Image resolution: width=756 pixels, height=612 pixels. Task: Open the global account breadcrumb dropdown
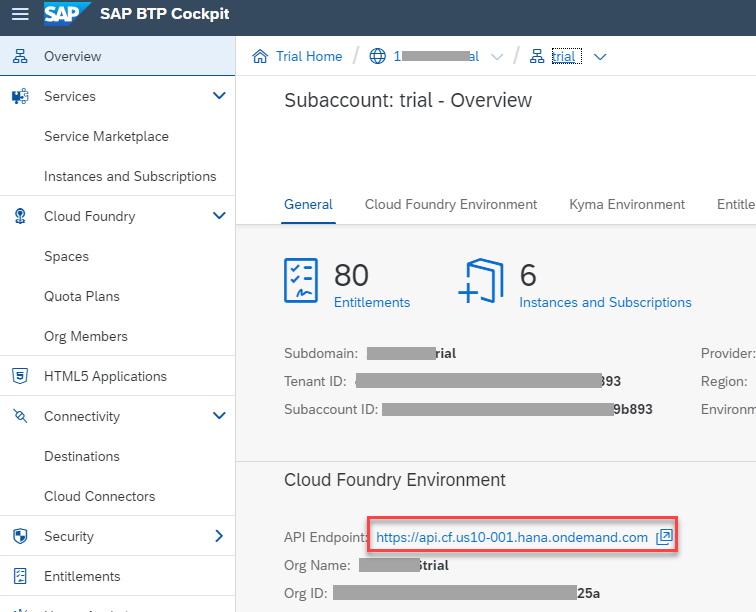(497, 57)
